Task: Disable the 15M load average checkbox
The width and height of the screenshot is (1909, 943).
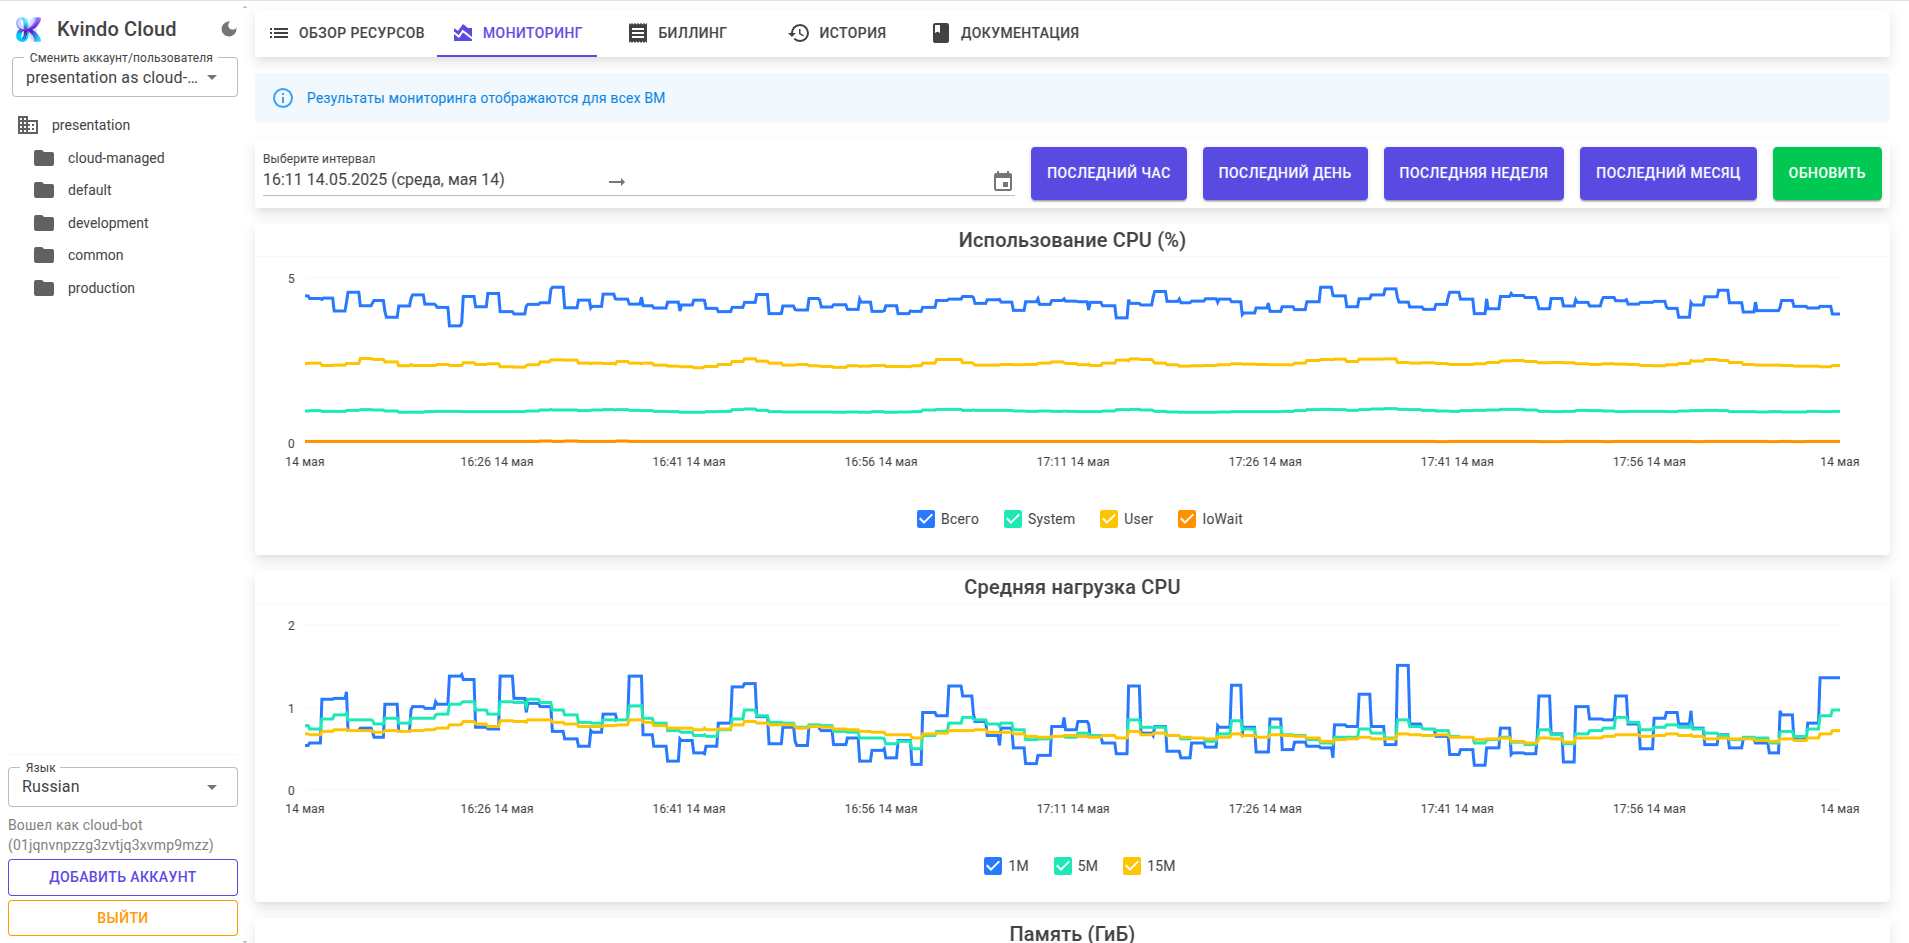Action: point(1132,866)
